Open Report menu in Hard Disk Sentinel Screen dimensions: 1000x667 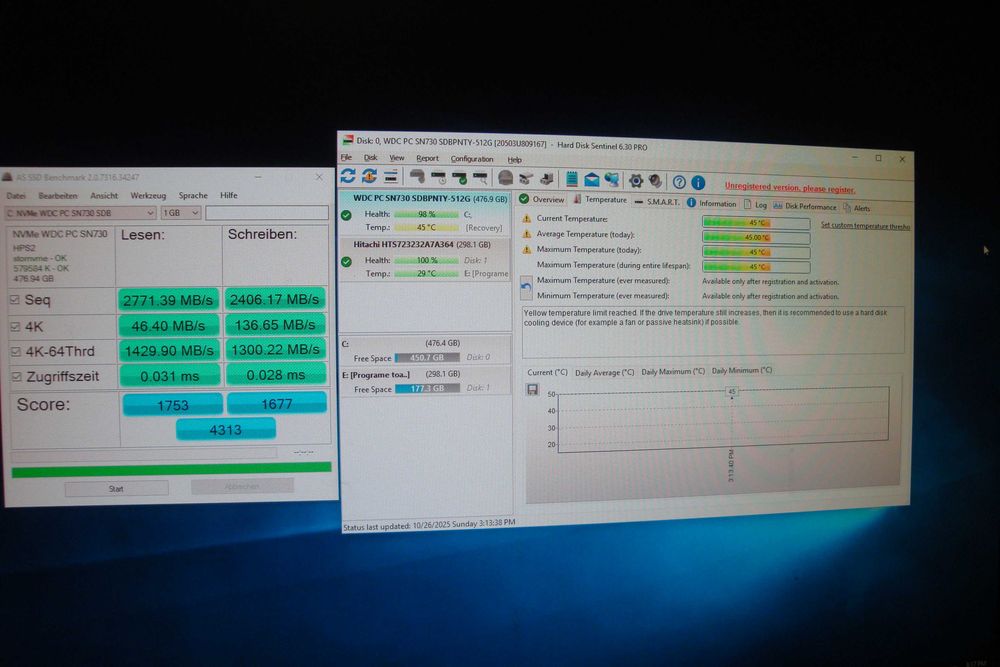pyautogui.click(x=427, y=158)
